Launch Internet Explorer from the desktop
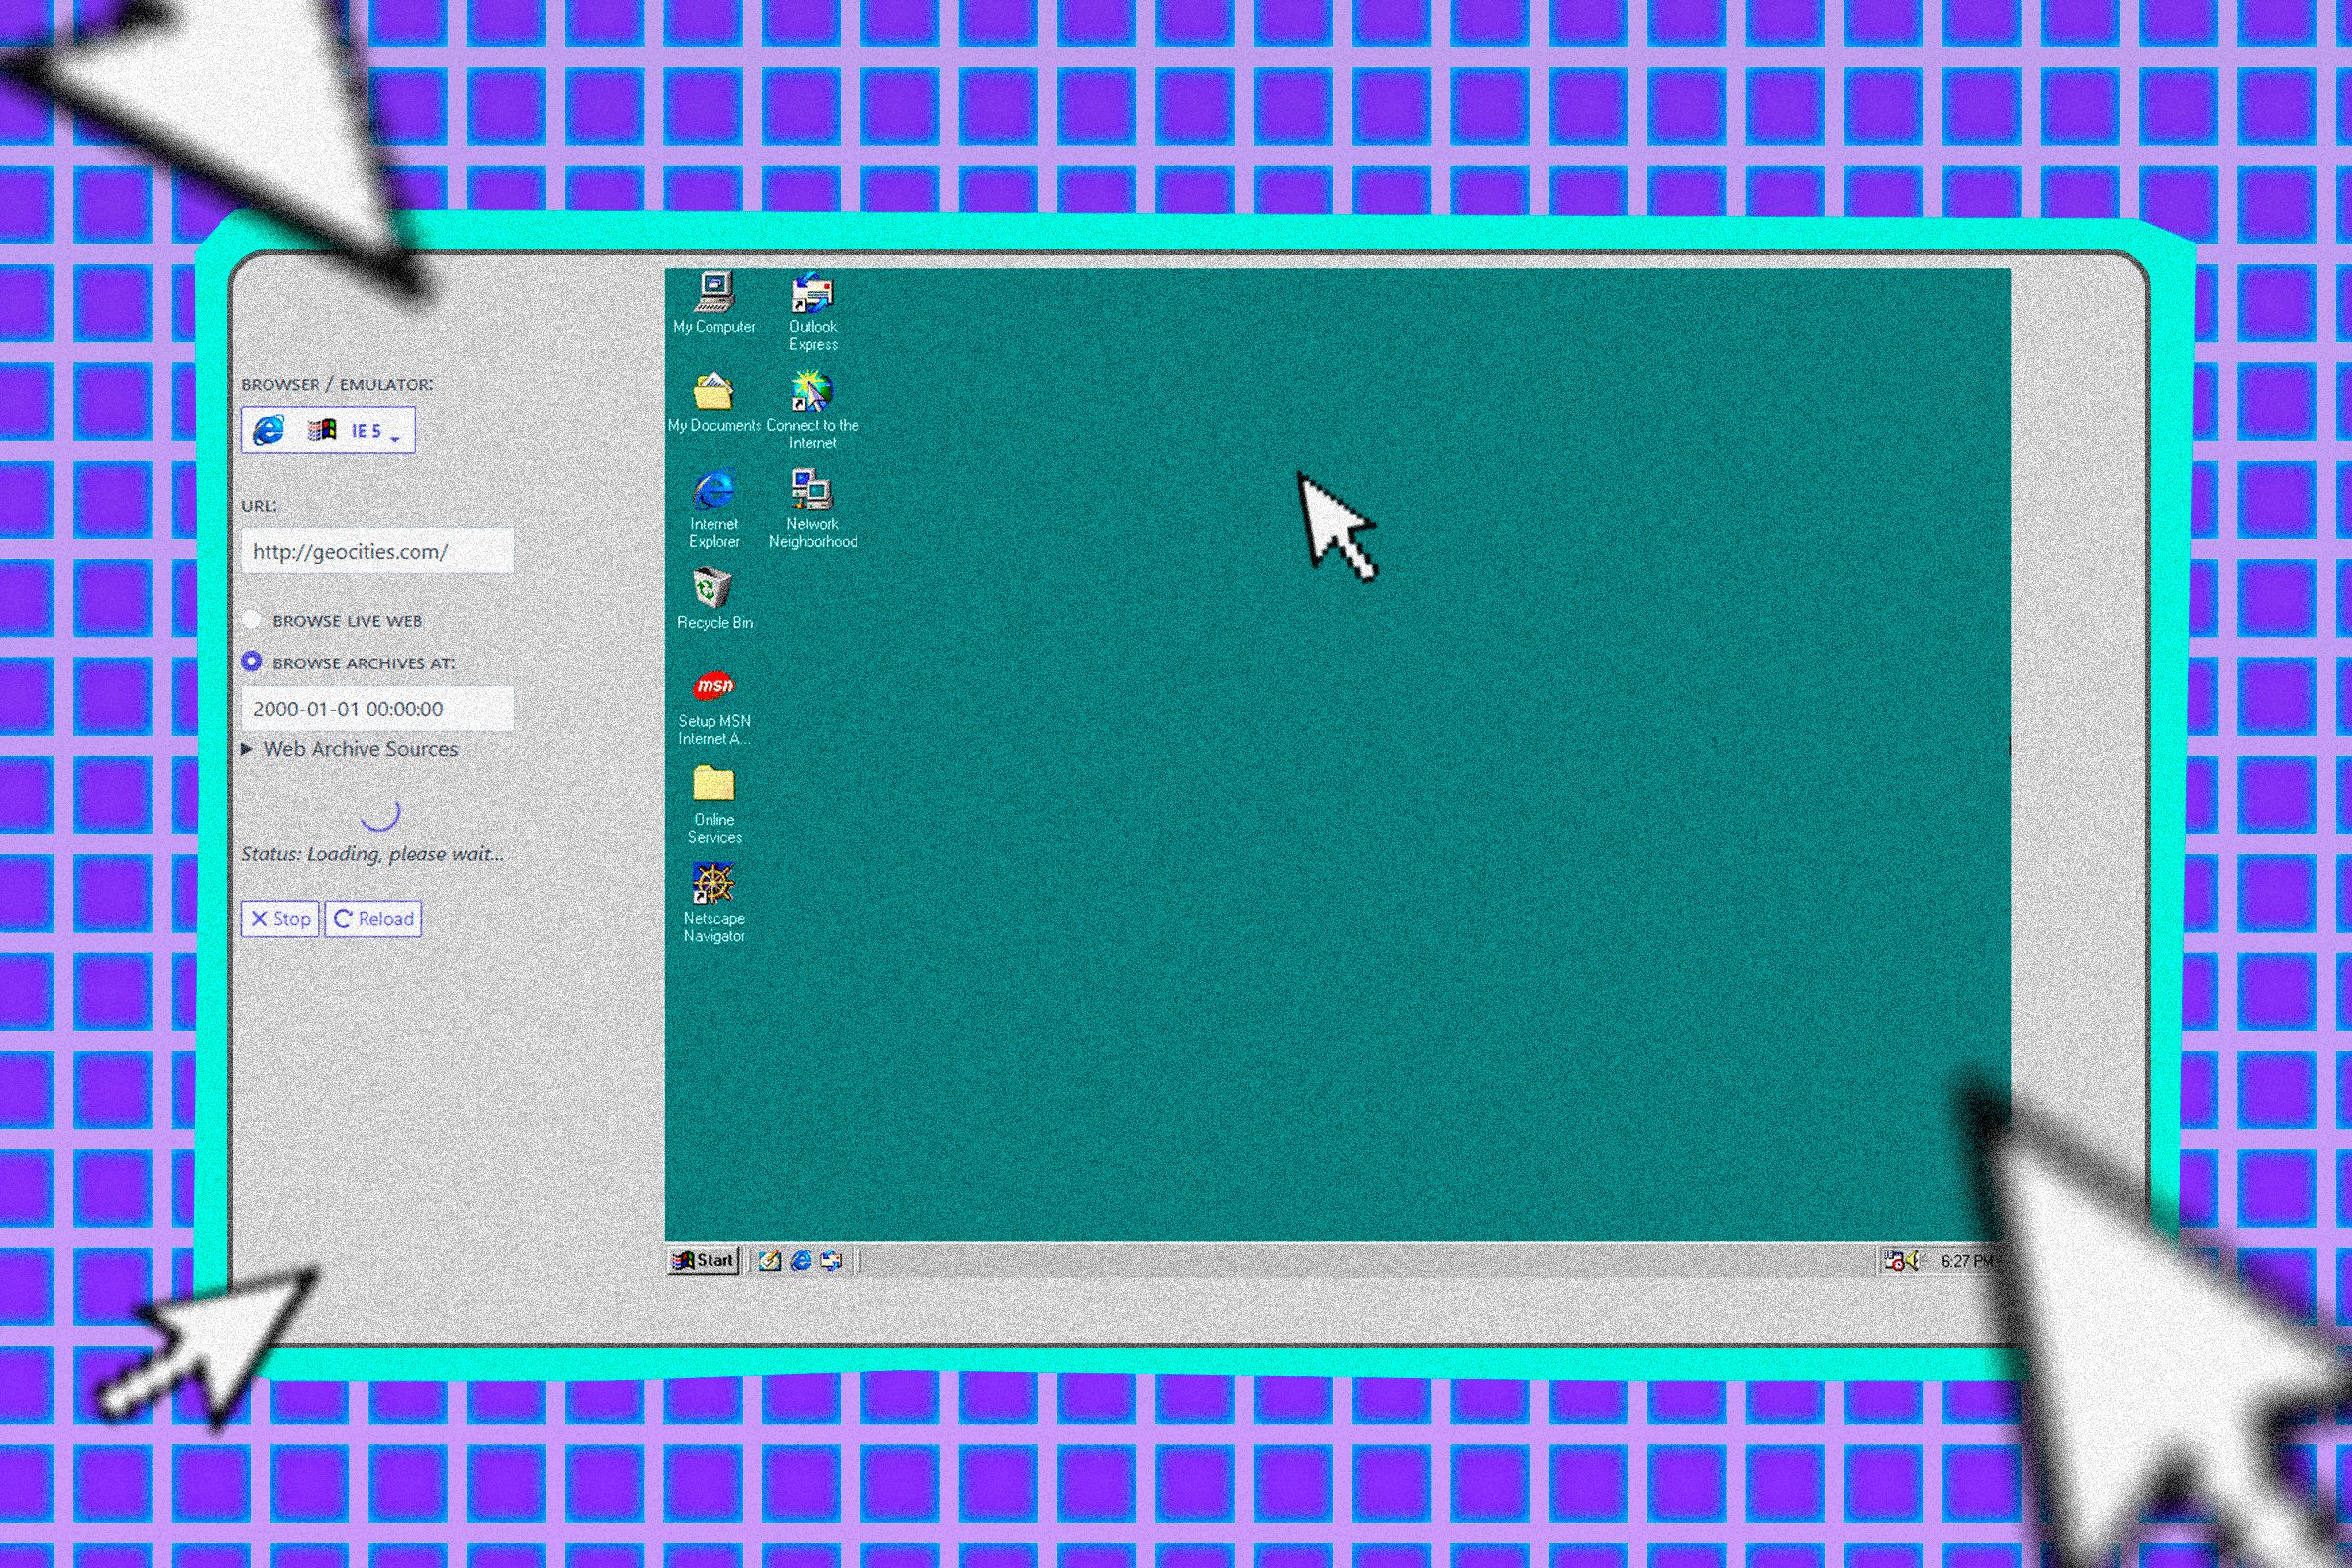The height and width of the screenshot is (1568, 2352). click(714, 492)
